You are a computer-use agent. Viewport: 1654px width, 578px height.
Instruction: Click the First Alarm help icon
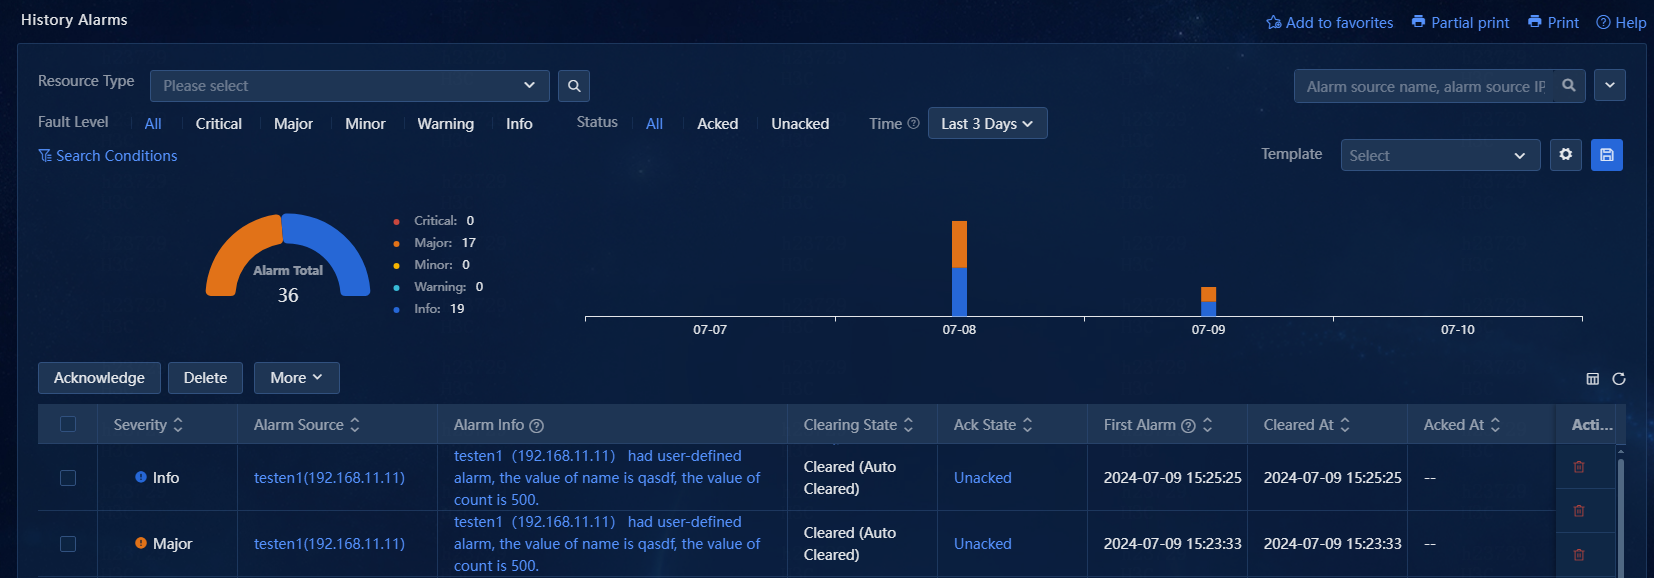(1188, 426)
